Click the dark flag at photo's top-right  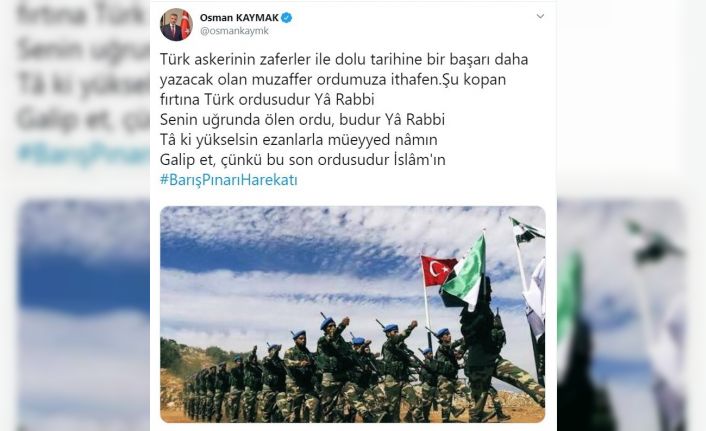tap(527, 231)
